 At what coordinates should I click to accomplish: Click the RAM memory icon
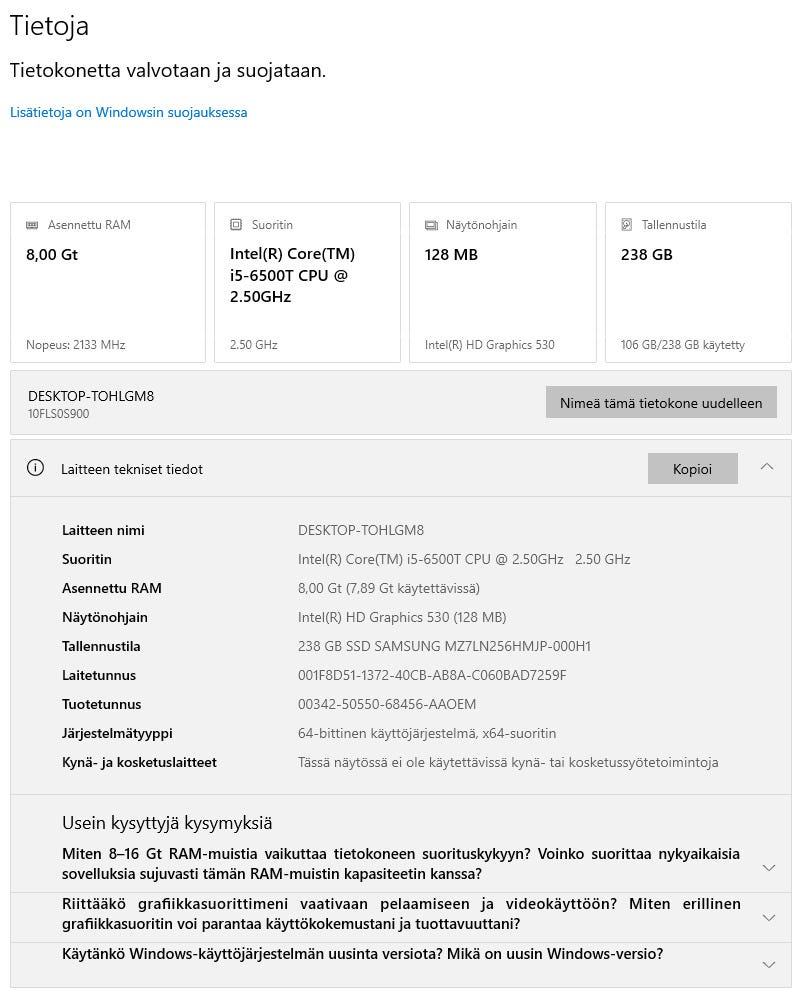point(32,225)
